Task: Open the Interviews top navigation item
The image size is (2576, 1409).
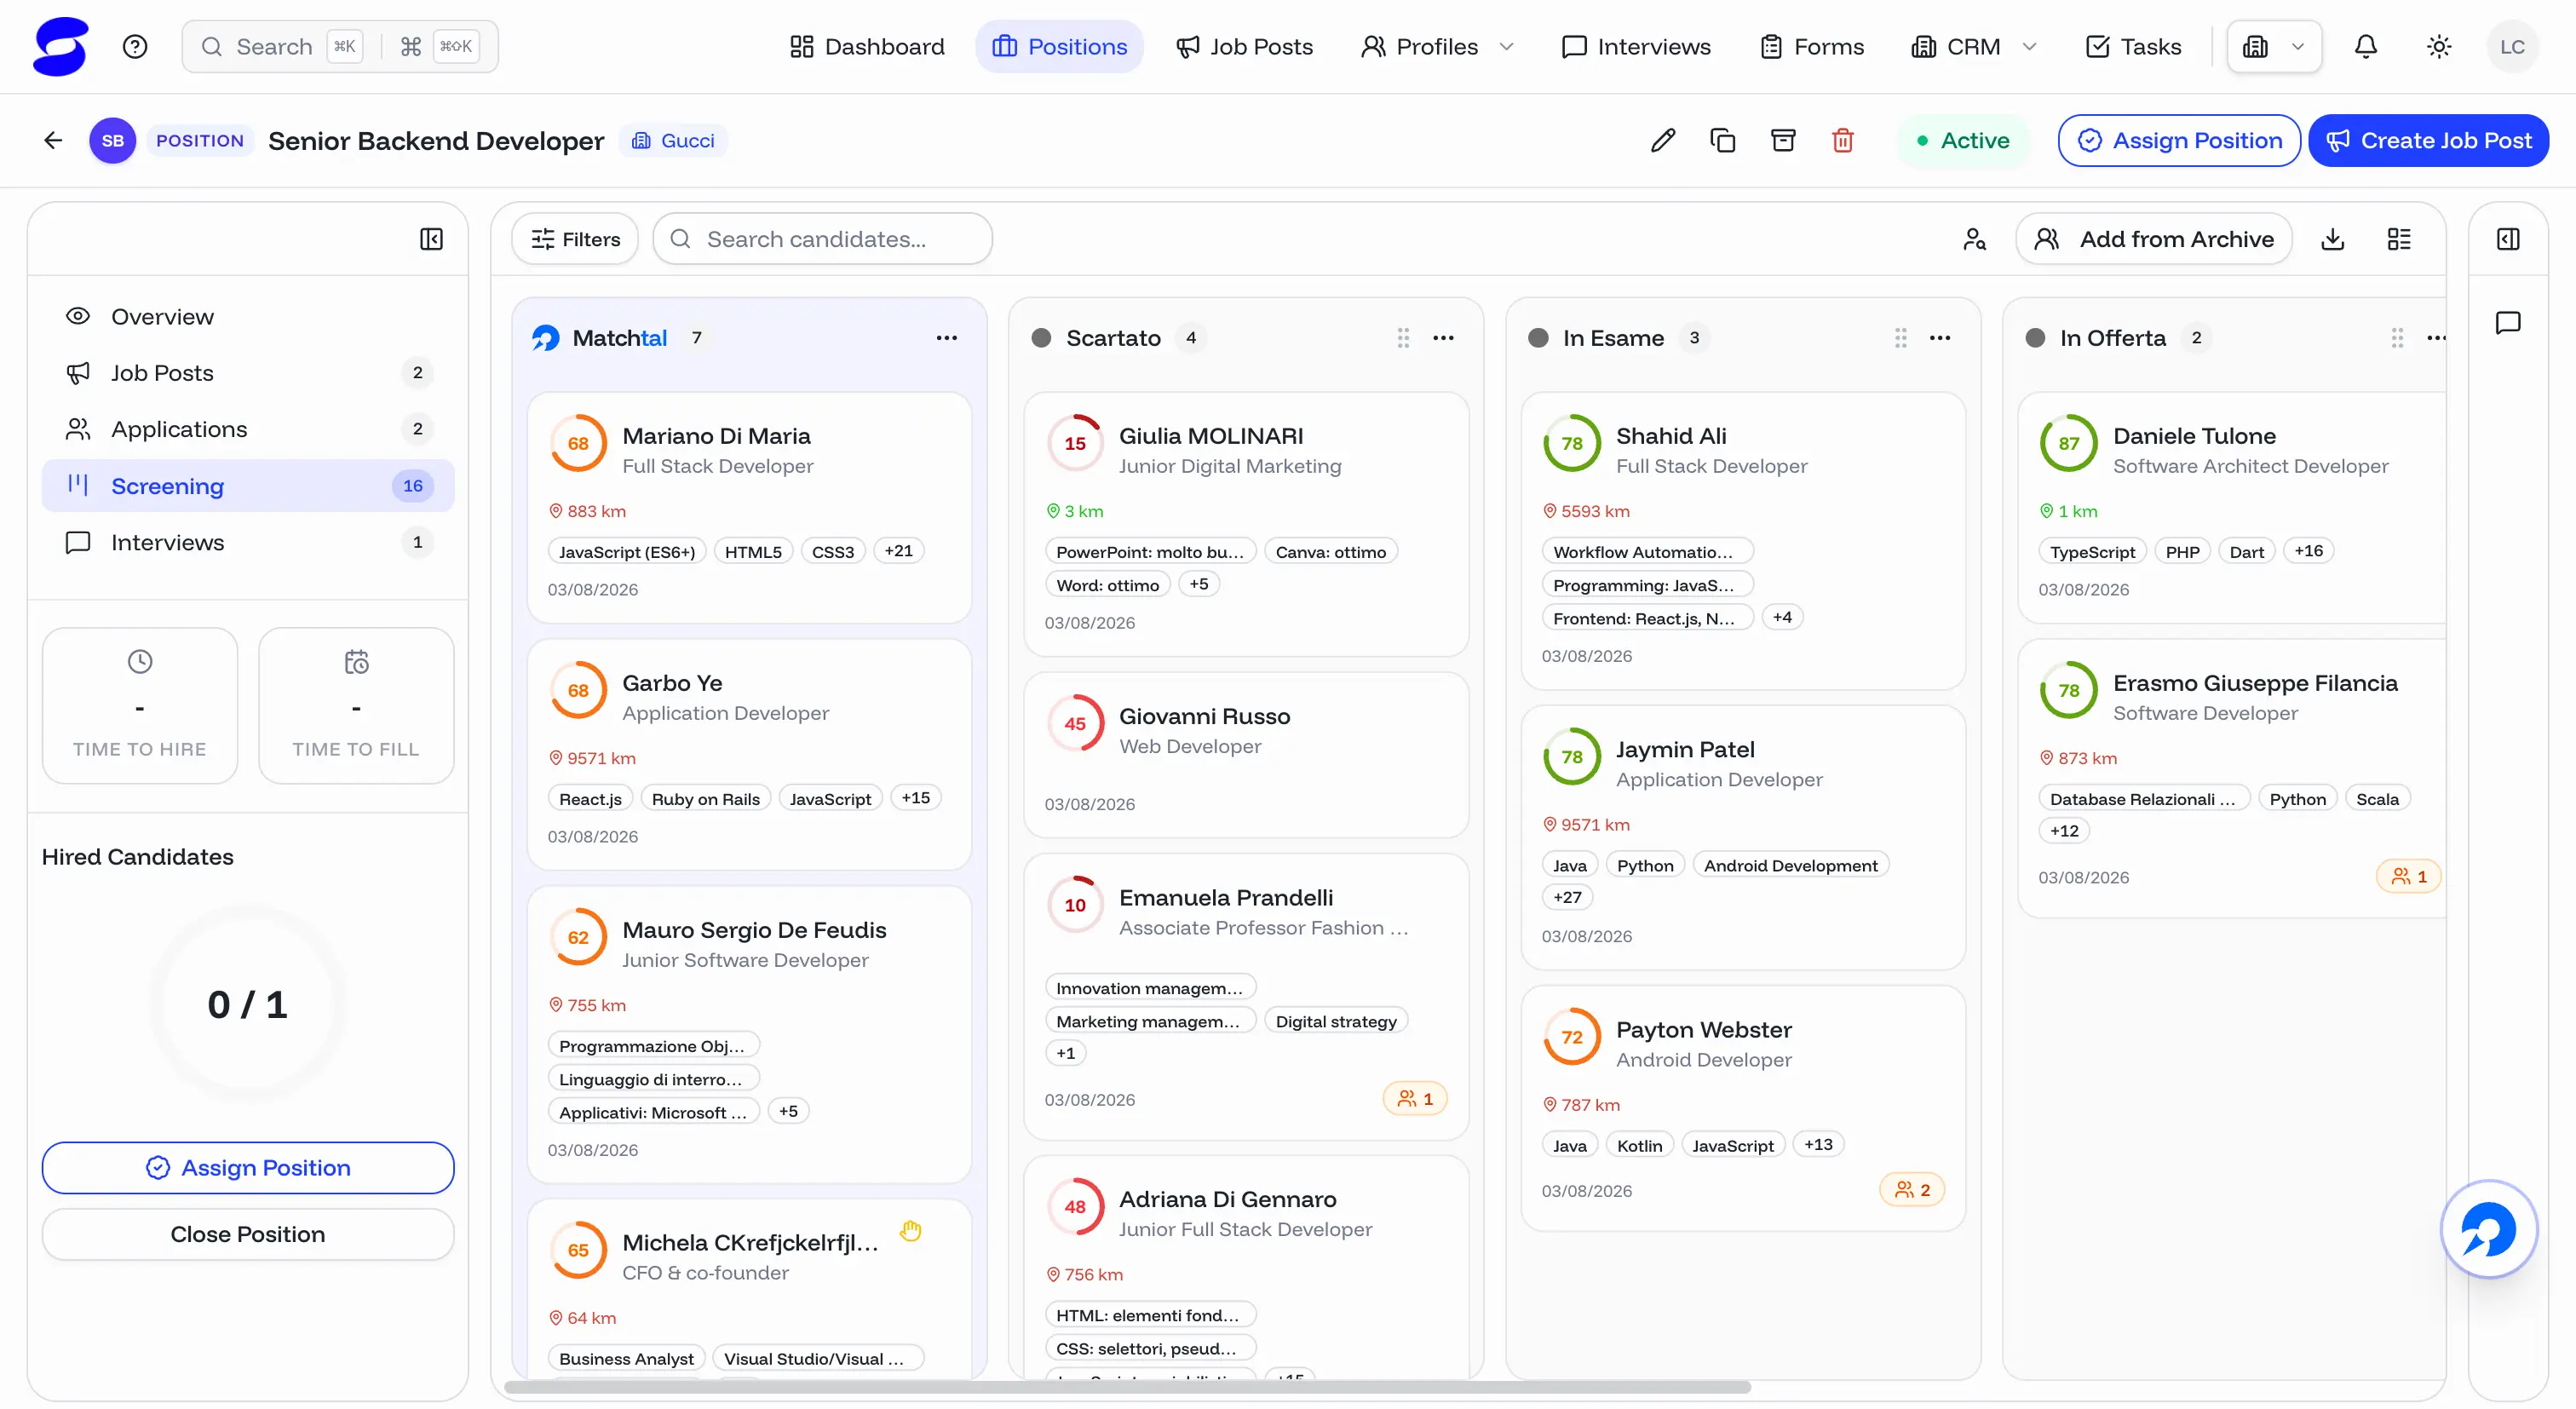Action: pos(1636,47)
